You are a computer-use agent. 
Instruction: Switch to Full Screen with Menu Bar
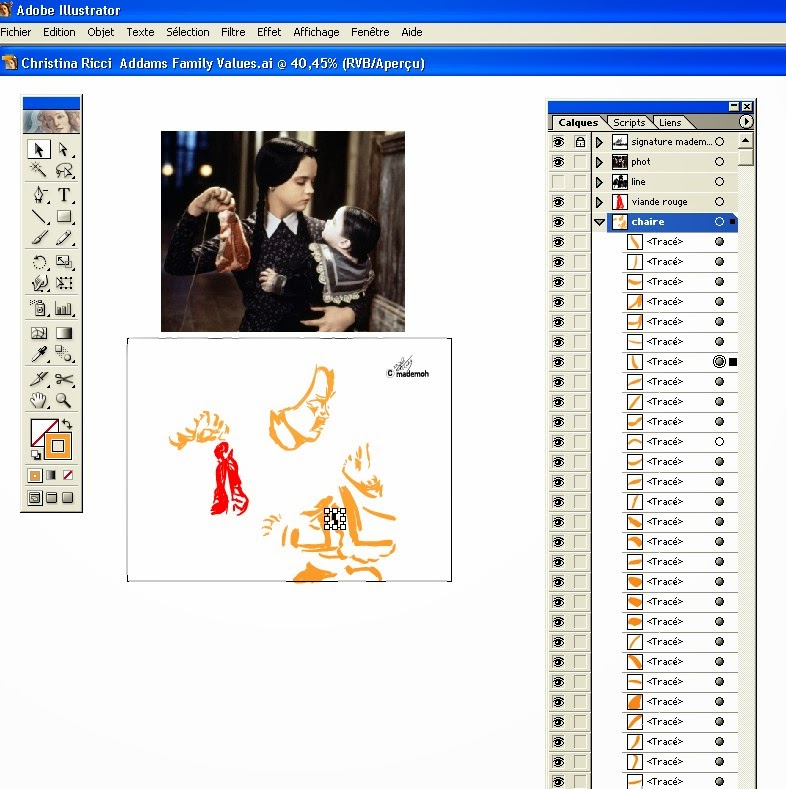tap(51, 498)
